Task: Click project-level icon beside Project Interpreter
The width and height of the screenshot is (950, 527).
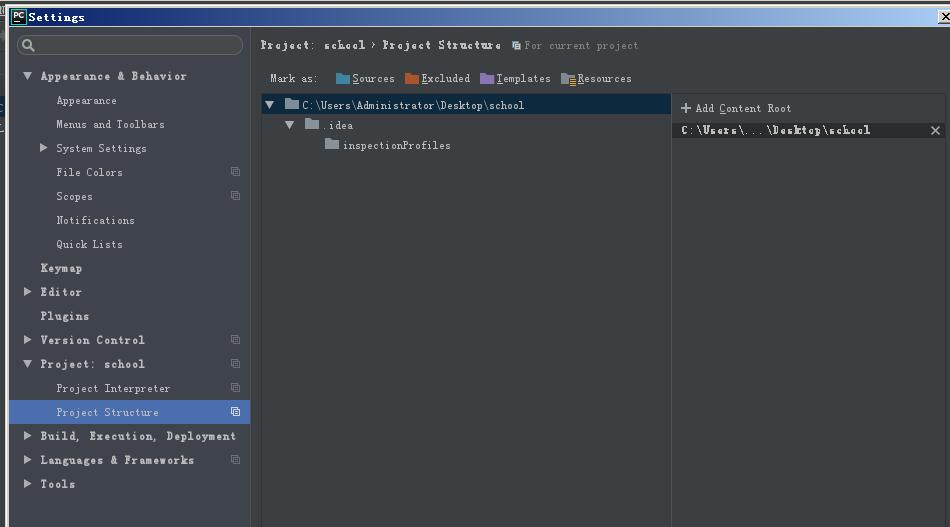Action: (x=236, y=388)
